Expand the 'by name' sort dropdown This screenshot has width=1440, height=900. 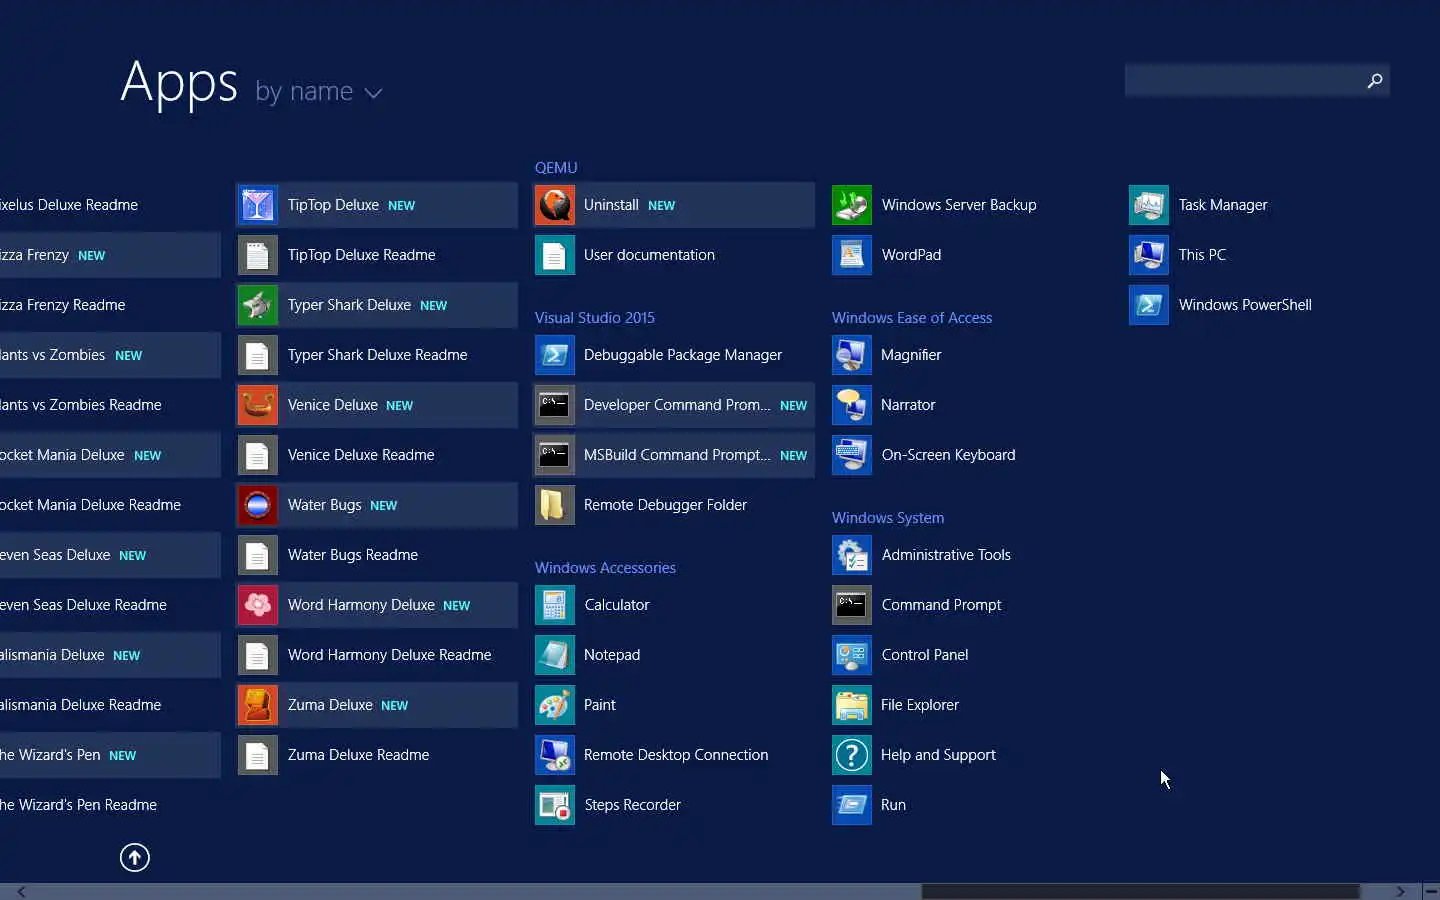tap(319, 92)
